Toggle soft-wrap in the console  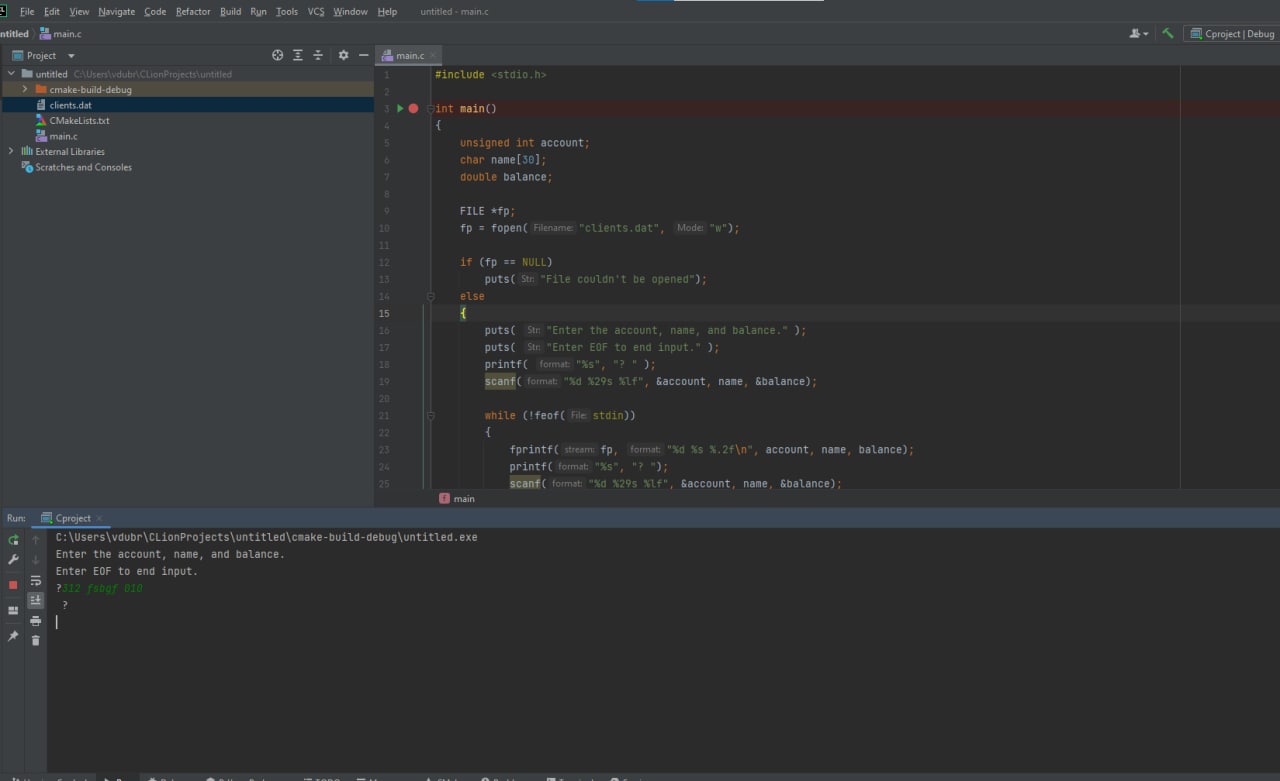pos(36,580)
